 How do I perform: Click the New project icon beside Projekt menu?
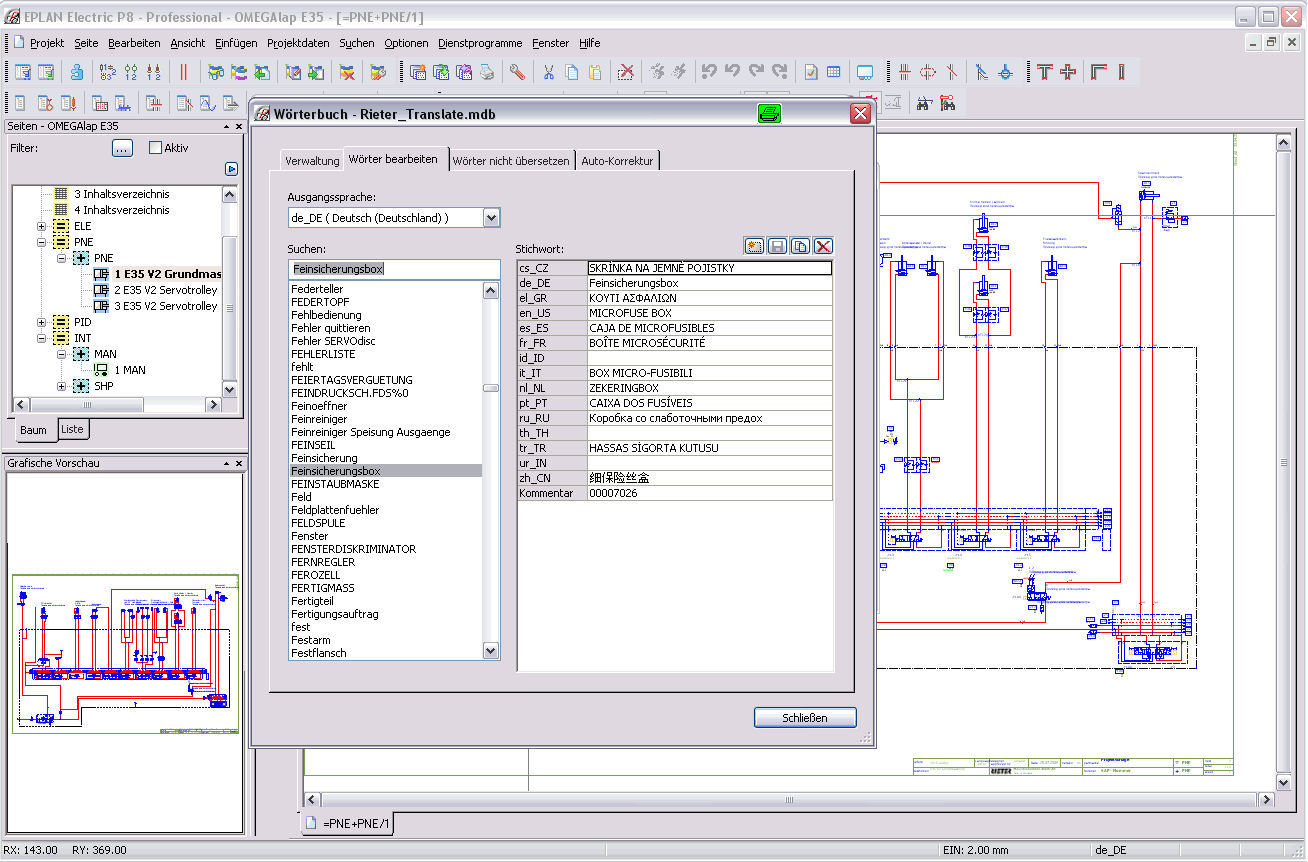click(x=18, y=43)
